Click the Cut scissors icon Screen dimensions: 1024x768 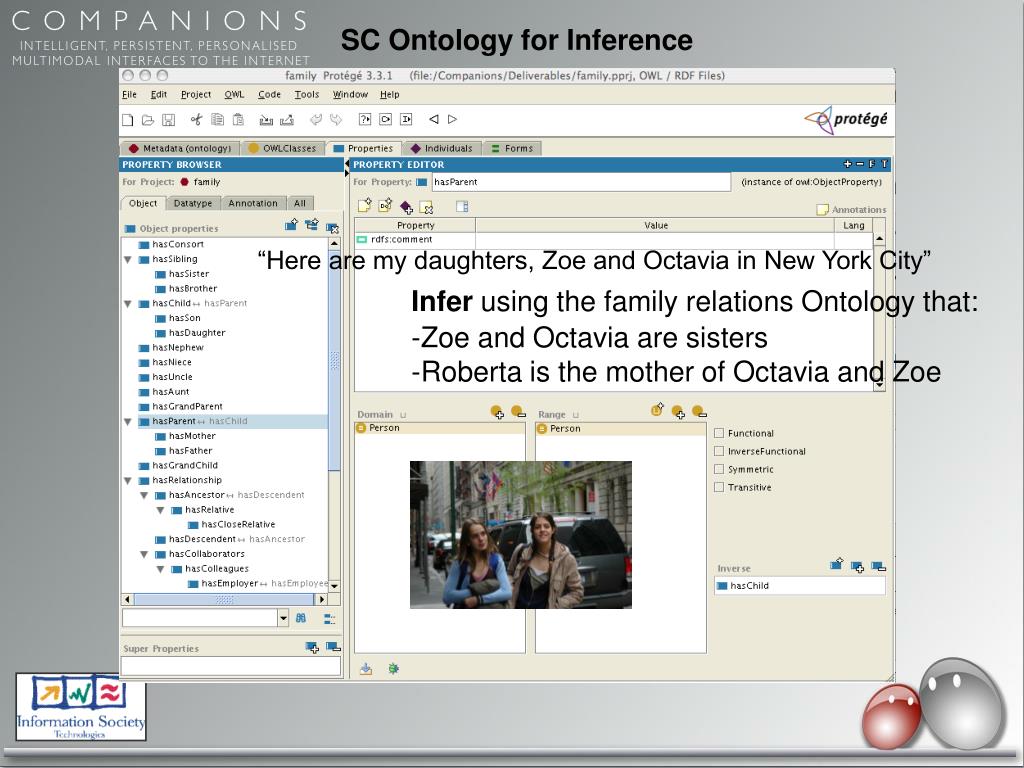tap(197, 119)
